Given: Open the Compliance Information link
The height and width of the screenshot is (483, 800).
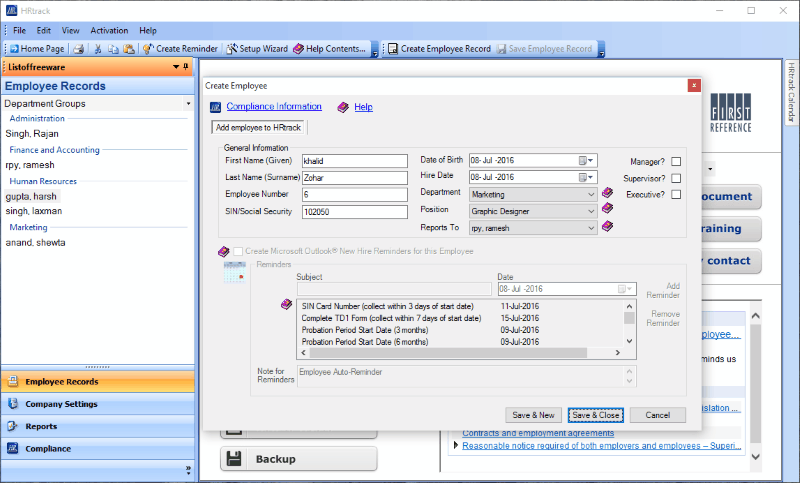Looking at the screenshot, I should (274, 106).
